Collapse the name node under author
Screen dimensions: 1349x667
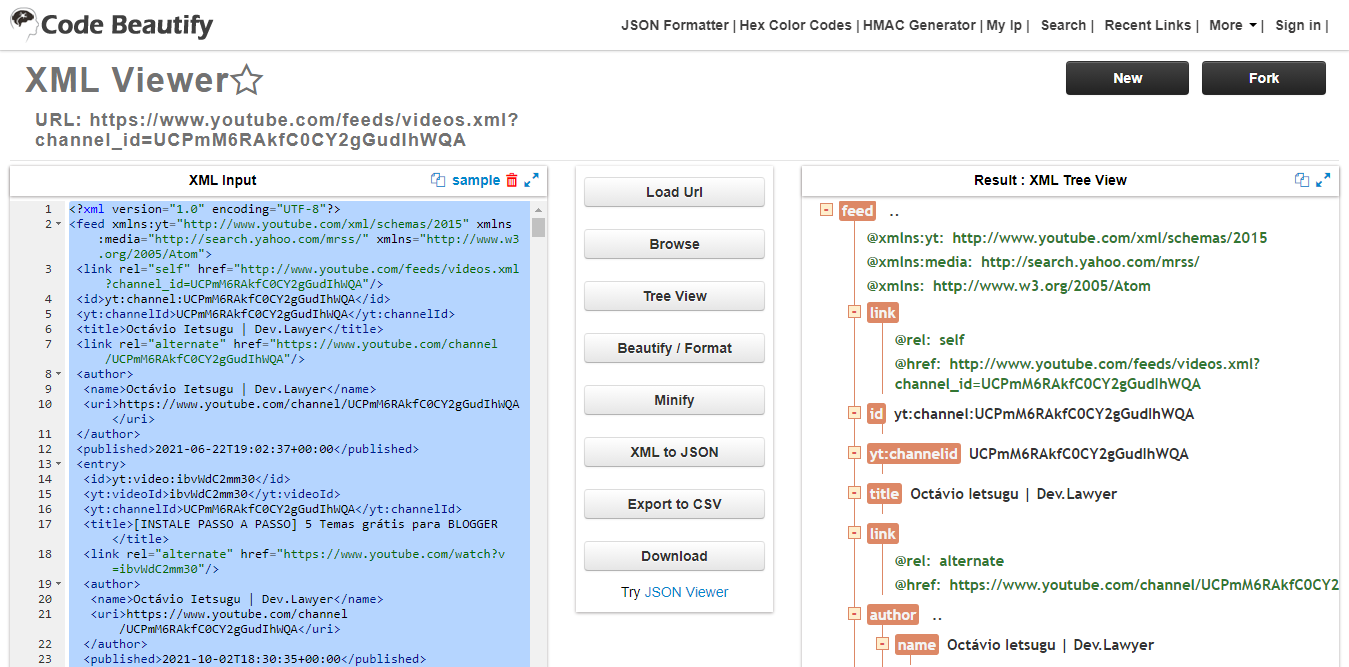(882, 644)
